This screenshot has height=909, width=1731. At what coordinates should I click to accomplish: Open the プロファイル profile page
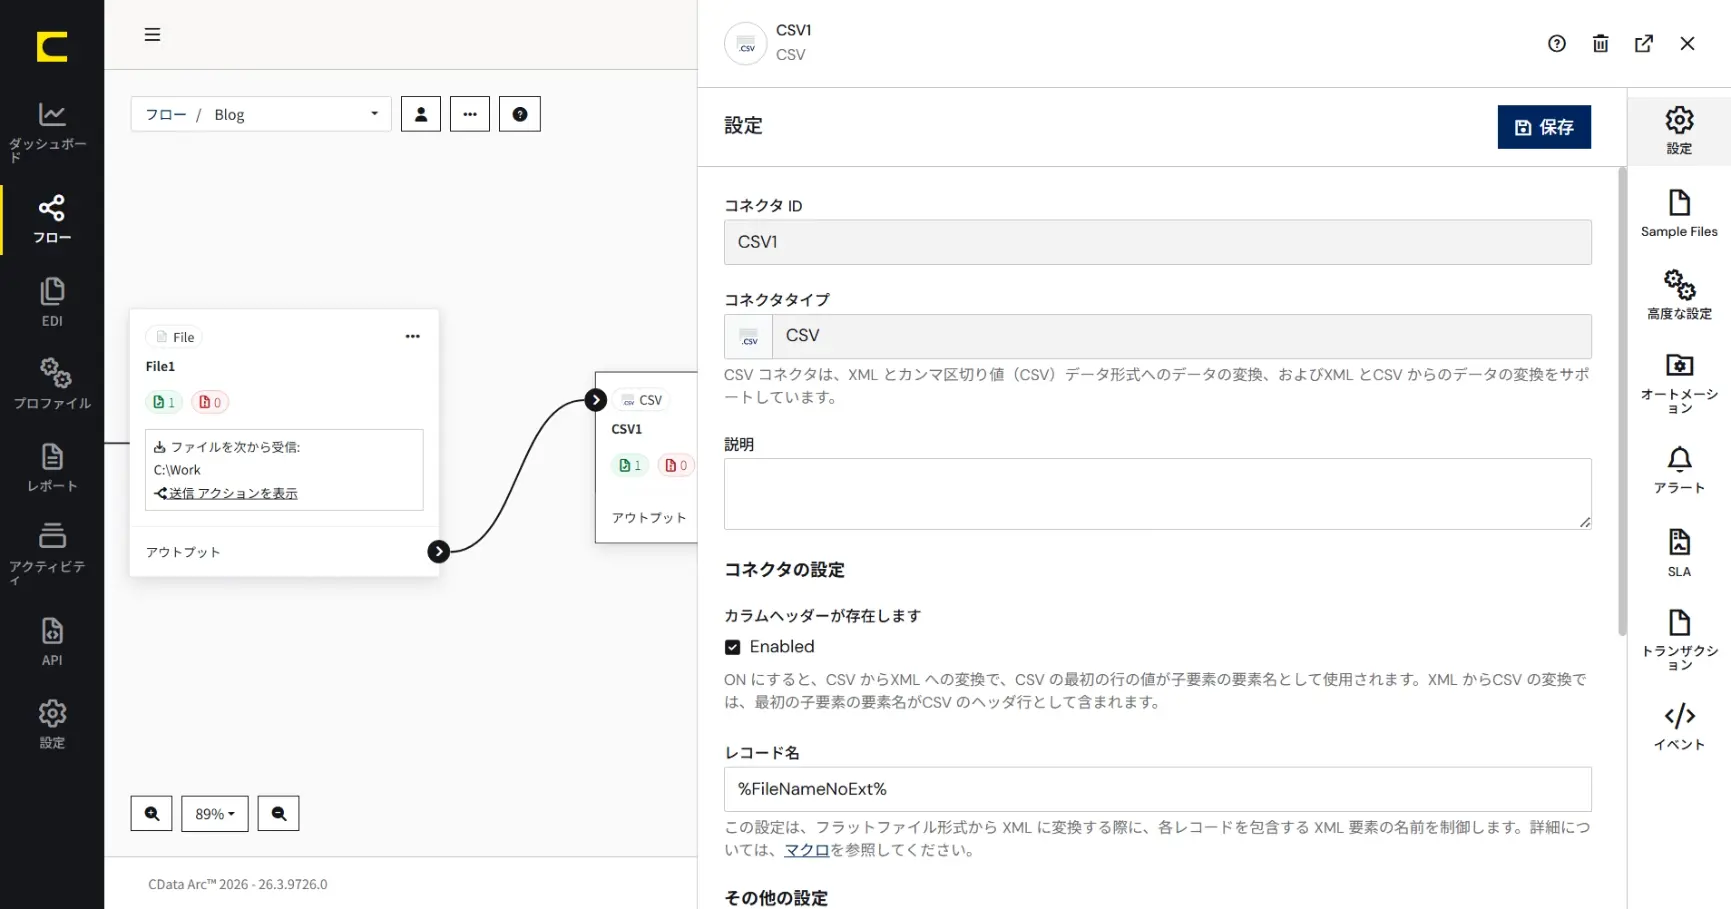52,385
